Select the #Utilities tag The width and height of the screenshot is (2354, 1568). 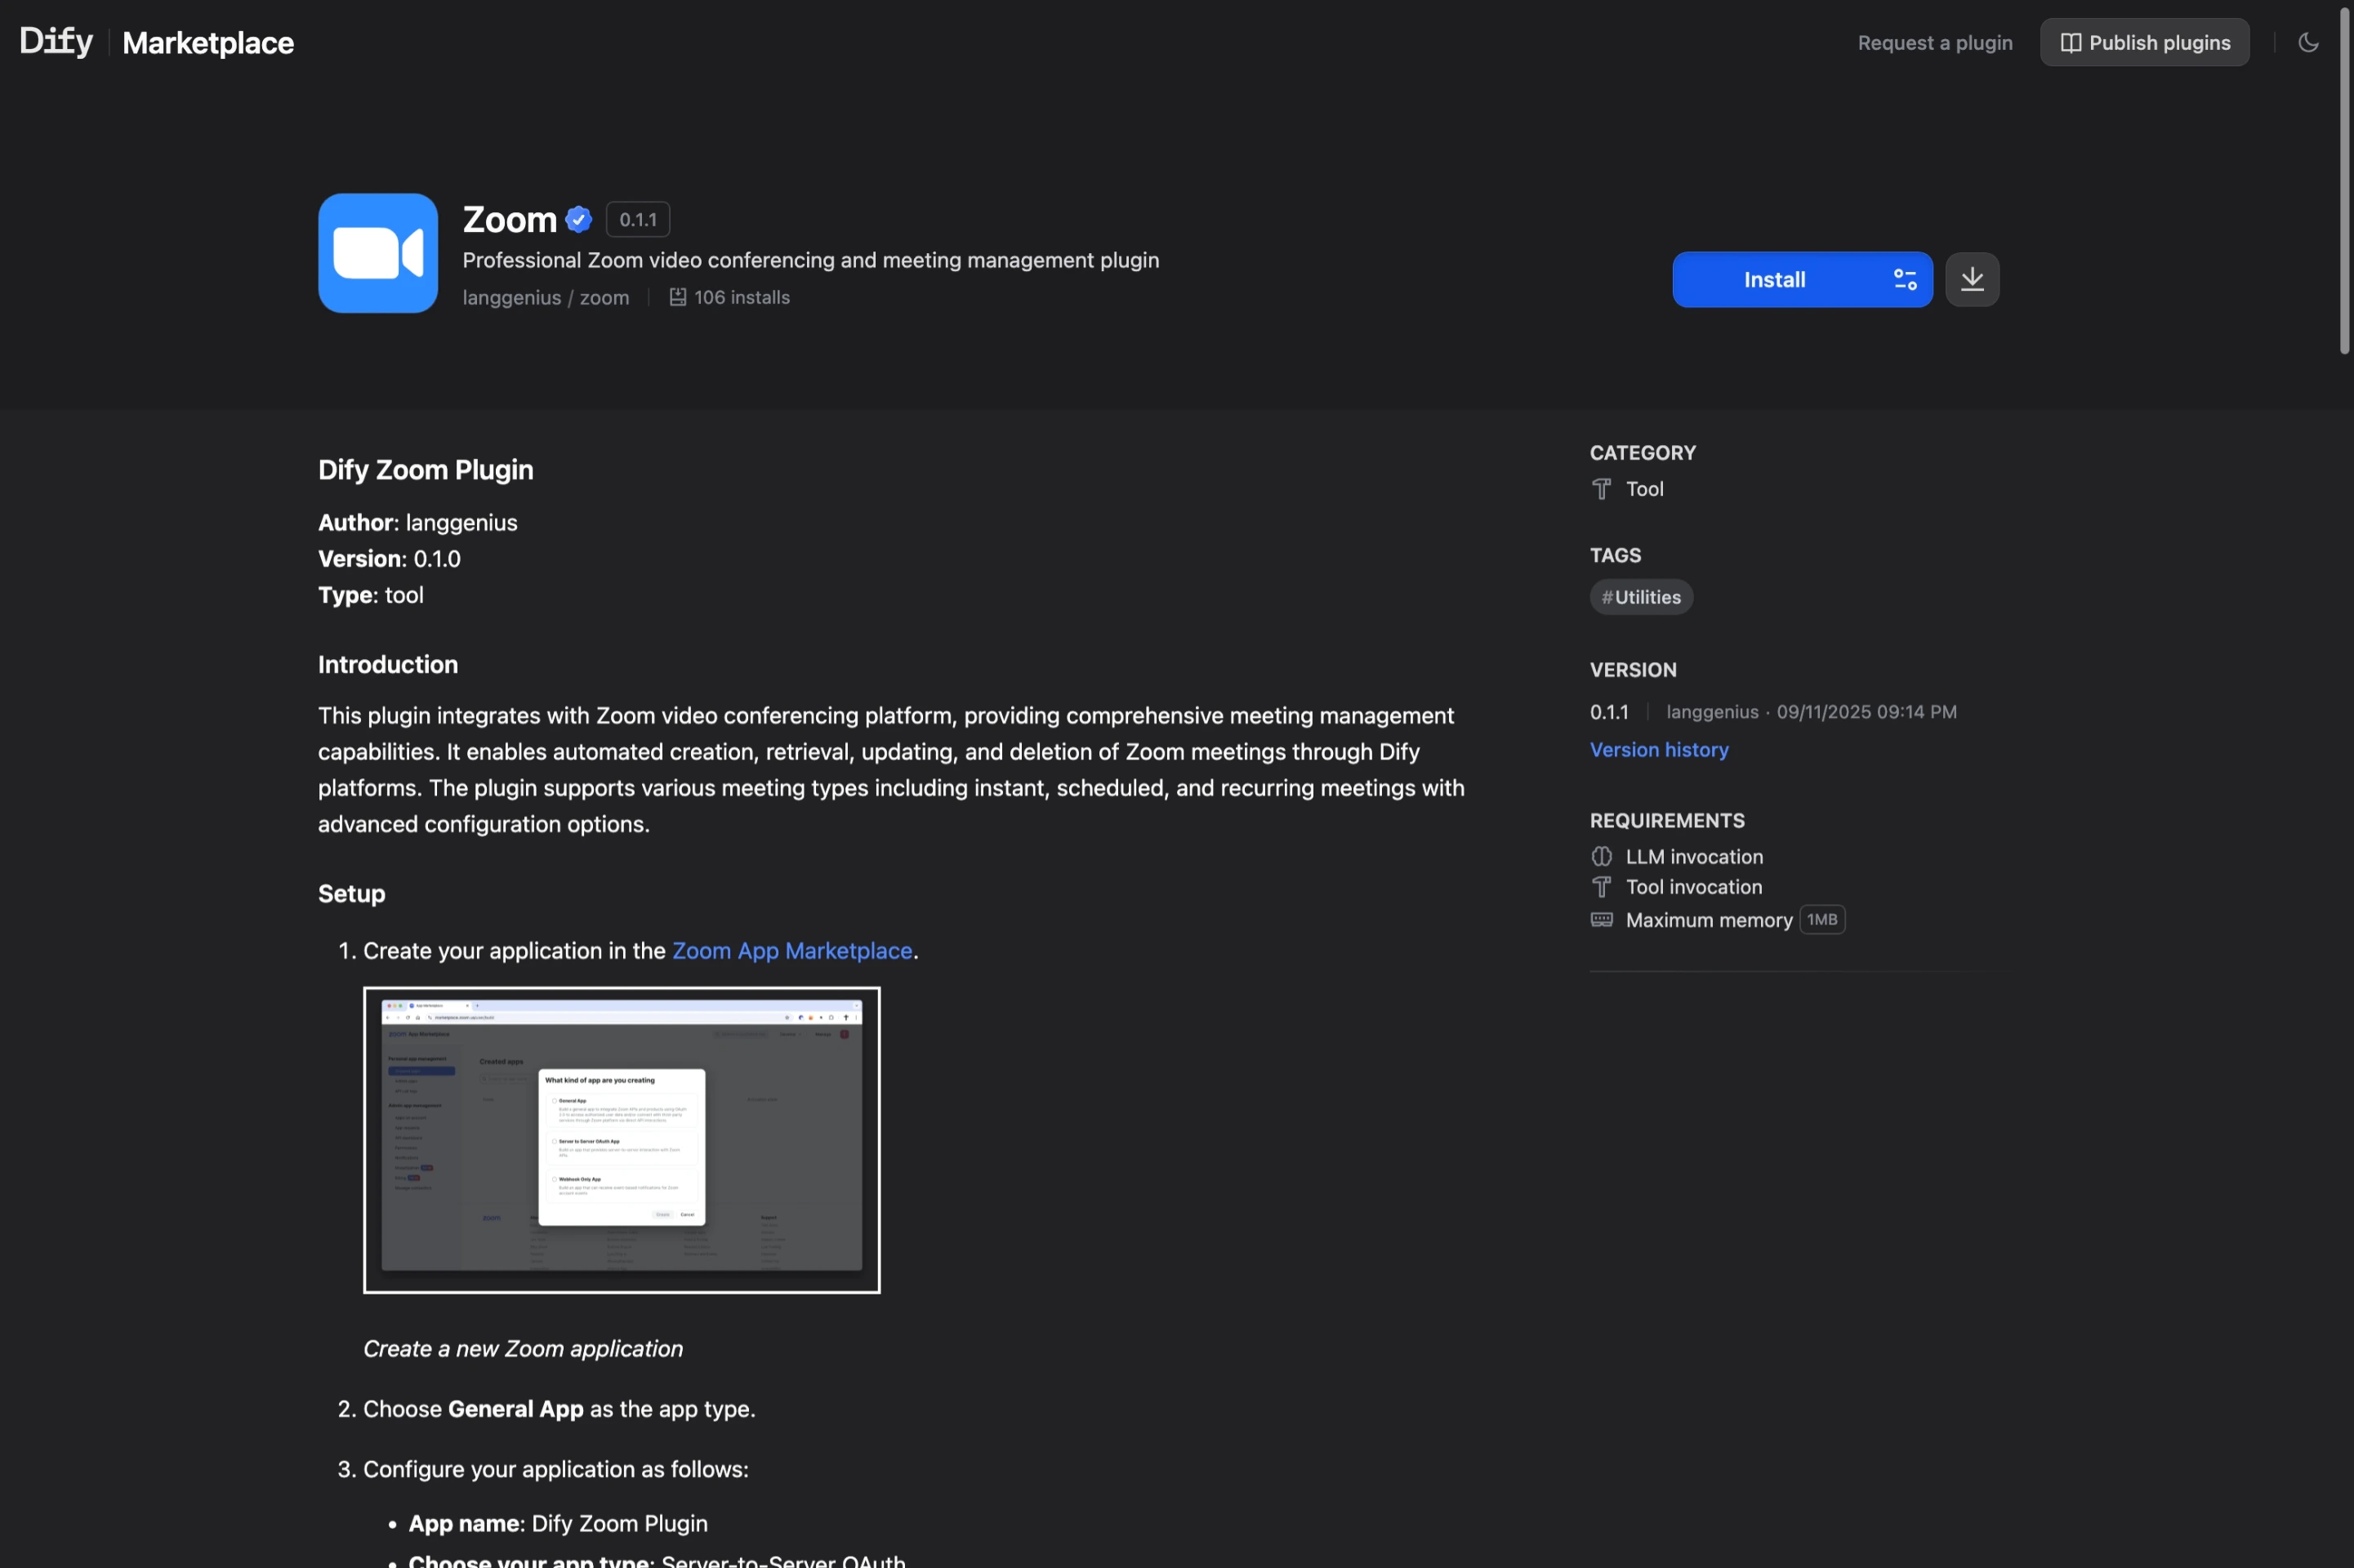[x=1640, y=596]
